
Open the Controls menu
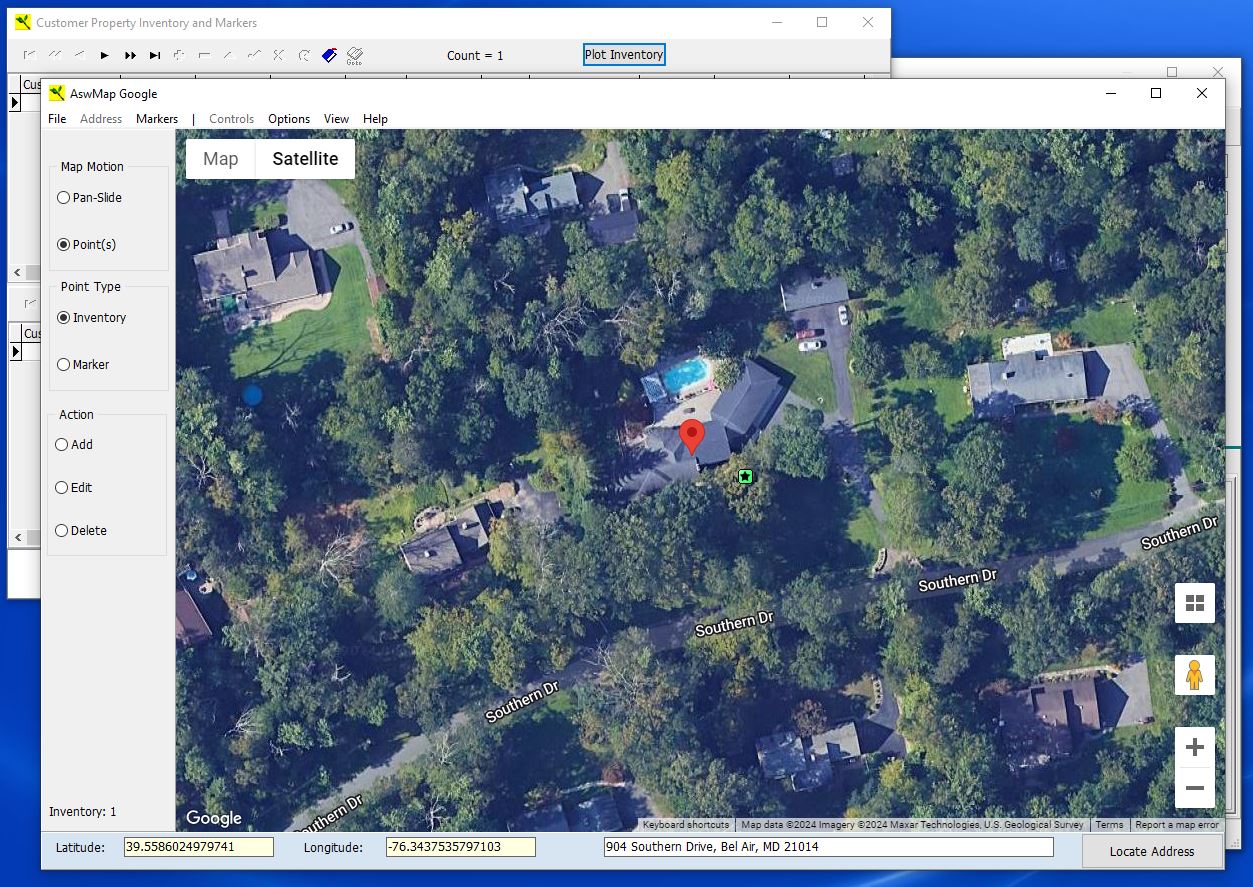click(x=232, y=119)
